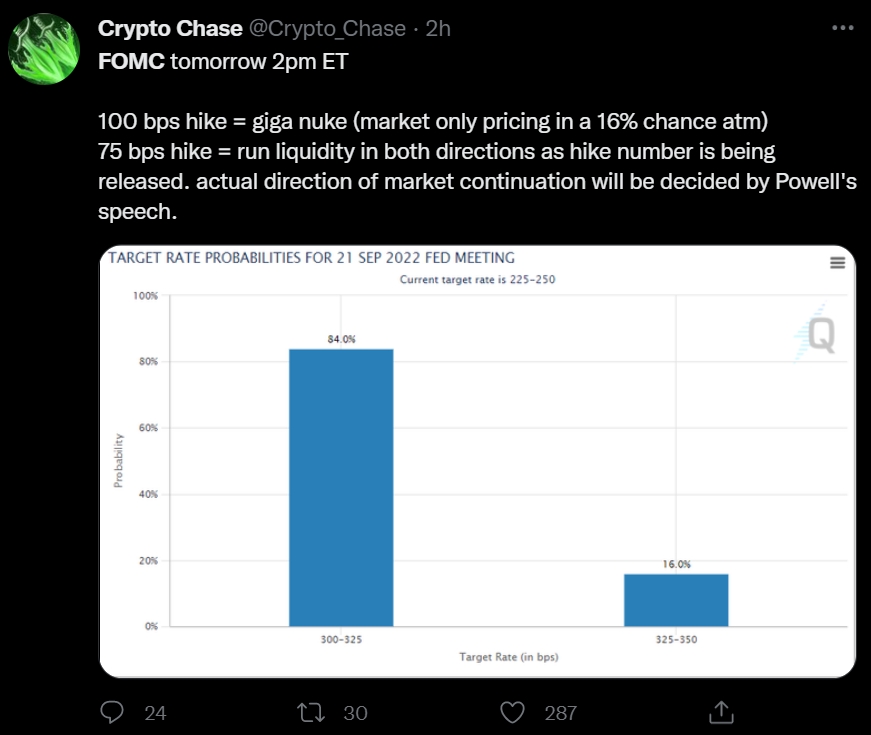The height and width of the screenshot is (735, 871).
Task: Select the 16.0% bar for 325-350
Action: (x=676, y=600)
